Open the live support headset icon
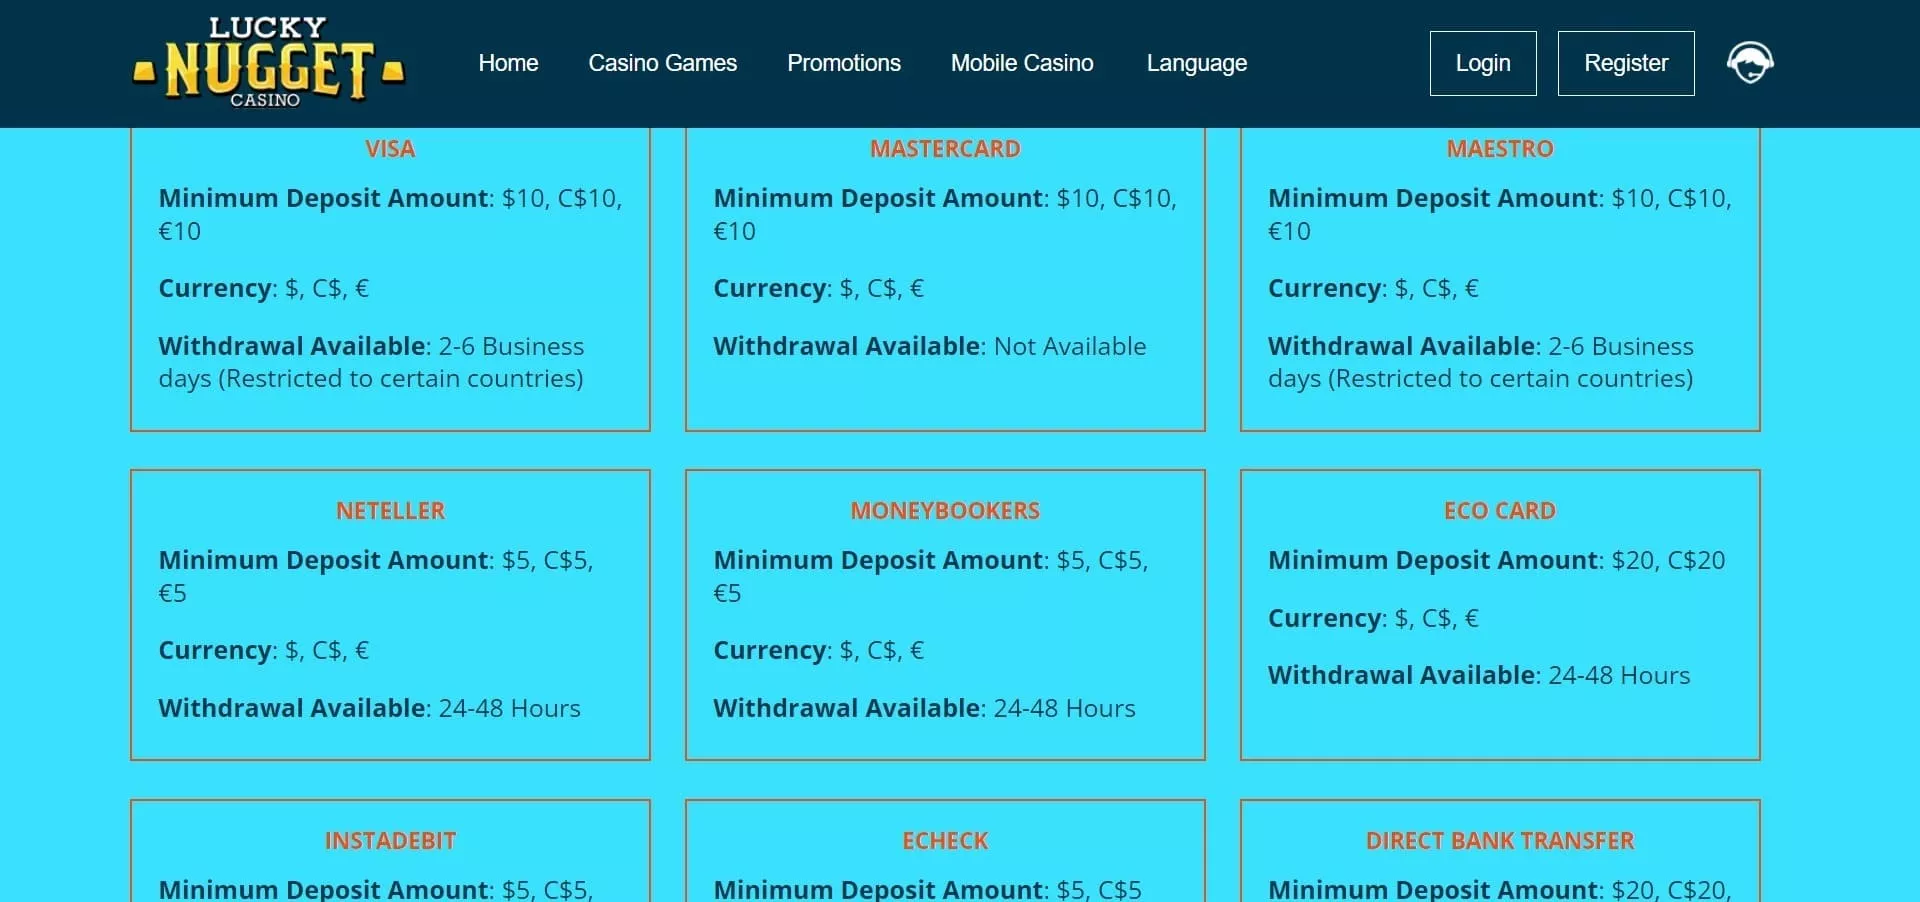Viewport: 1920px width, 902px height. 1749,62
